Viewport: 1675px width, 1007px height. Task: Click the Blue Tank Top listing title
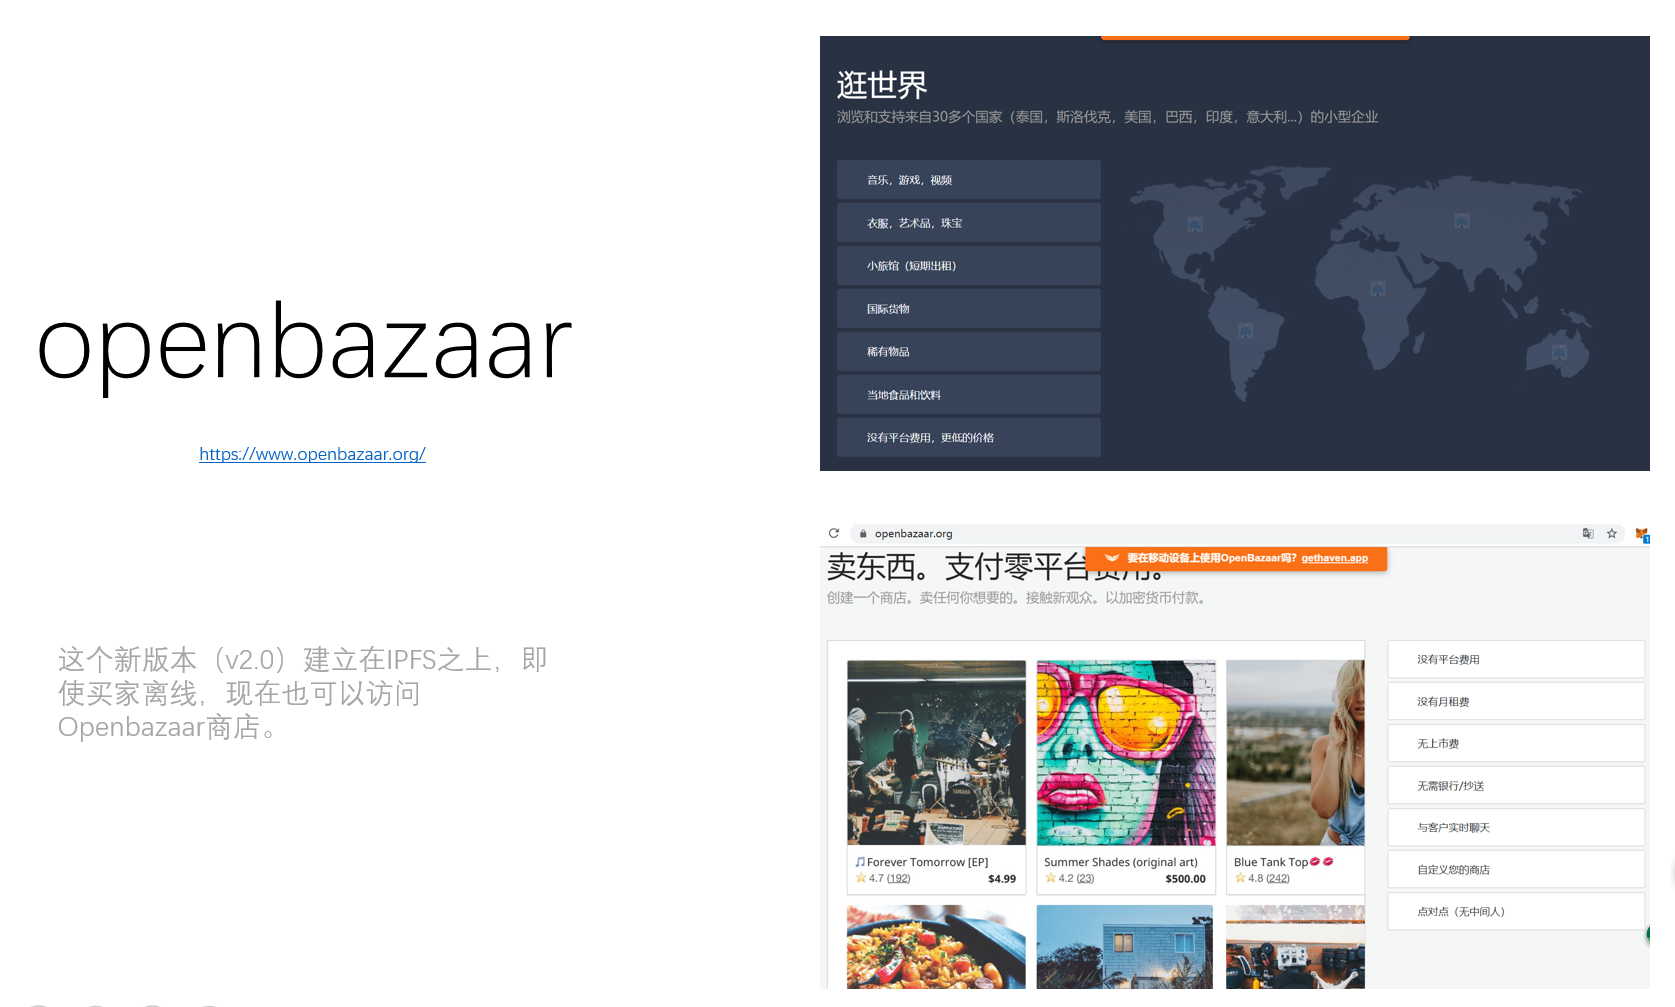pos(1271,862)
